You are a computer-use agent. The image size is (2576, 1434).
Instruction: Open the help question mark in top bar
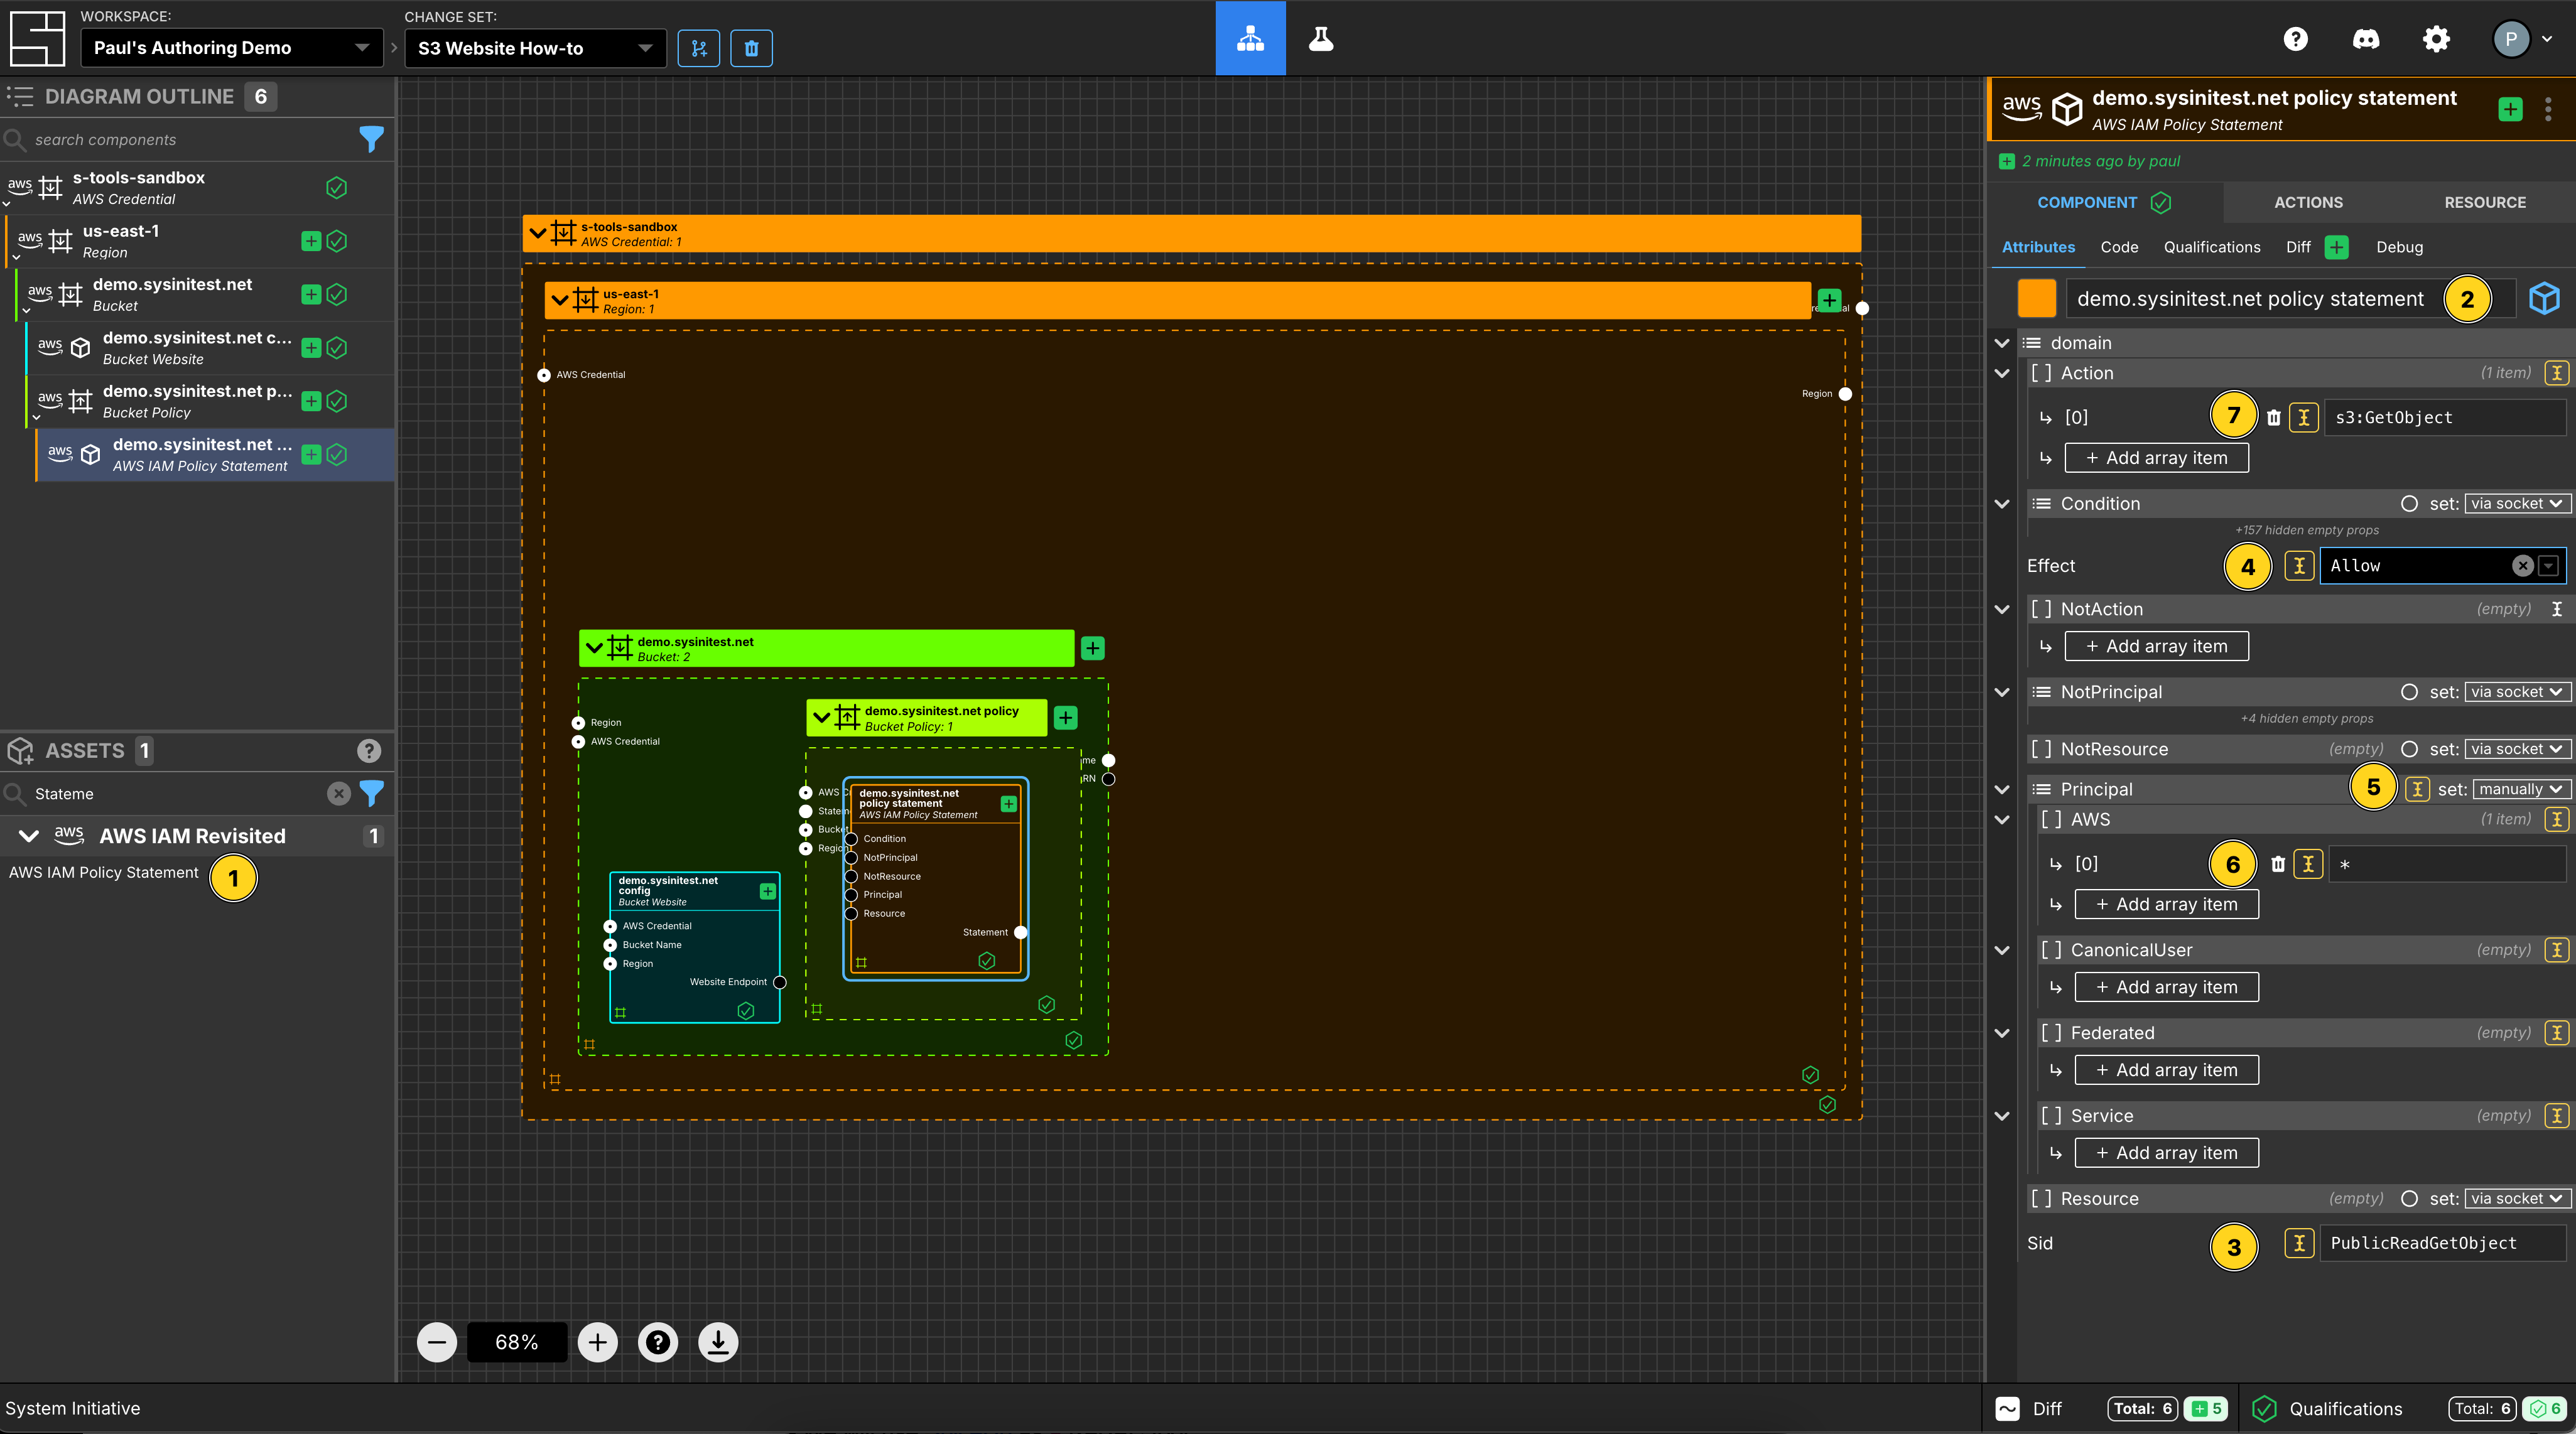point(2296,39)
